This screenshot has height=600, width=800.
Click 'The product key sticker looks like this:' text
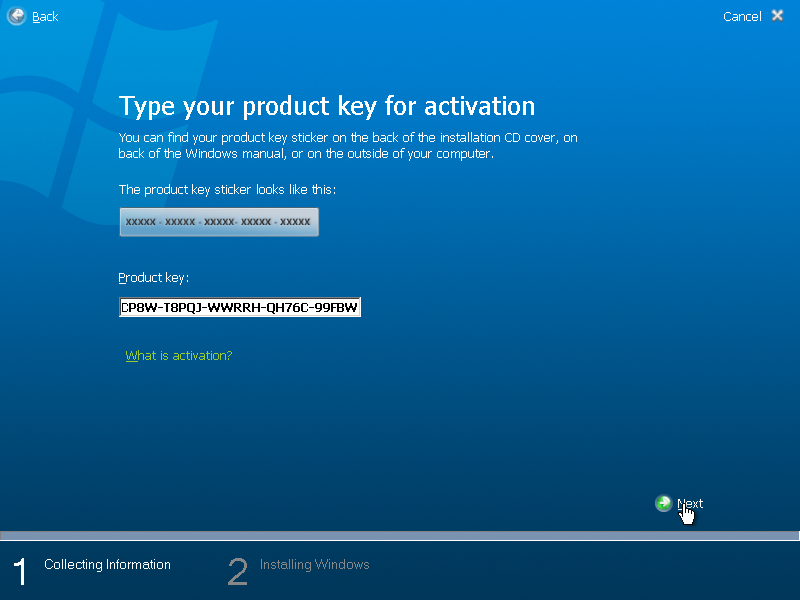(227, 190)
